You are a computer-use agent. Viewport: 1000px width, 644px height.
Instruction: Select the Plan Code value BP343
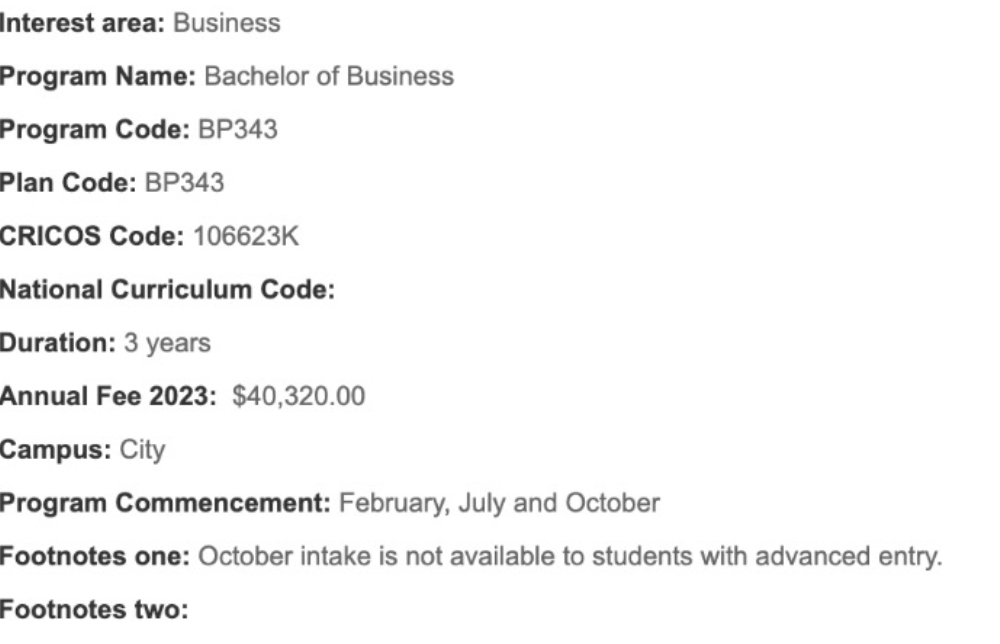coord(184,183)
